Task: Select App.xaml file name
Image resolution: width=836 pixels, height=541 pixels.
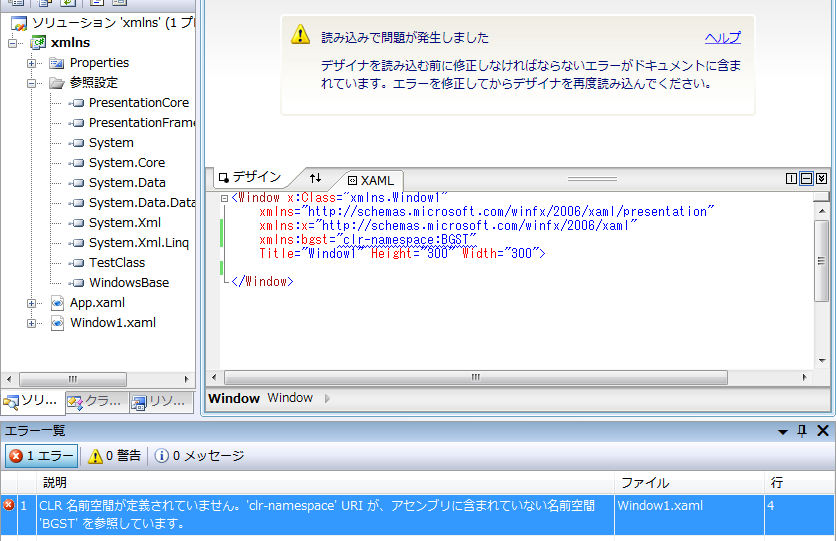Action: pyautogui.click(x=97, y=303)
